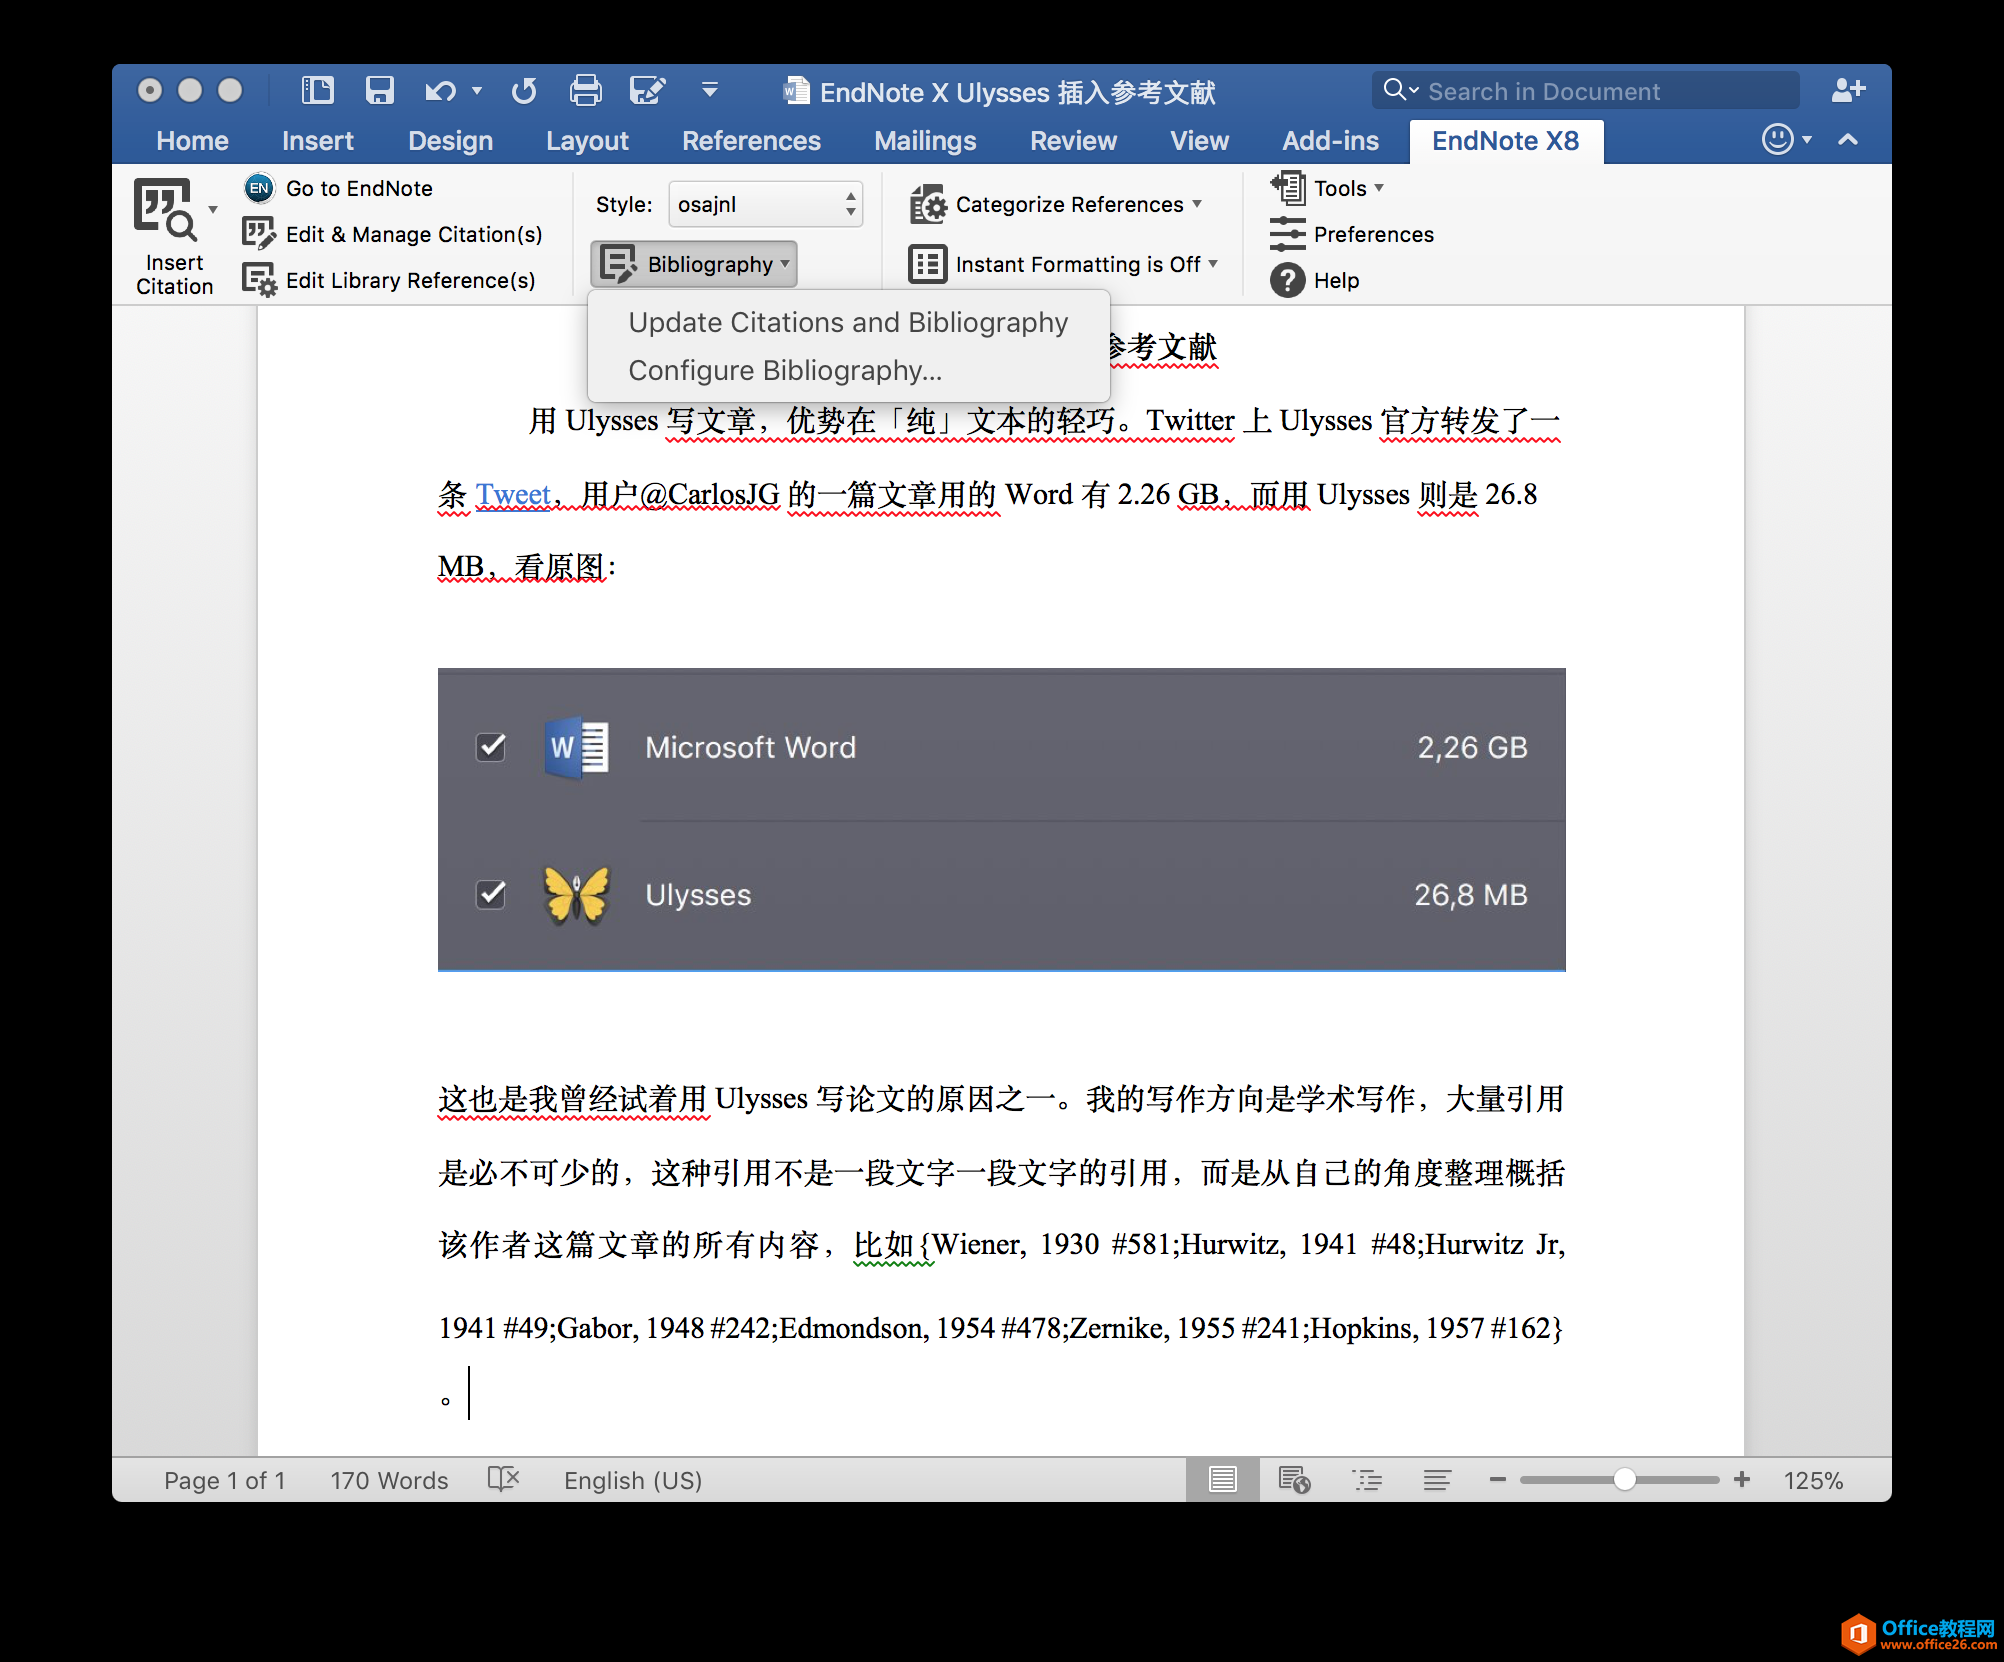This screenshot has height=1662, width=2004.
Task: Open Edit & Manage Citation(s)
Action: click(413, 234)
